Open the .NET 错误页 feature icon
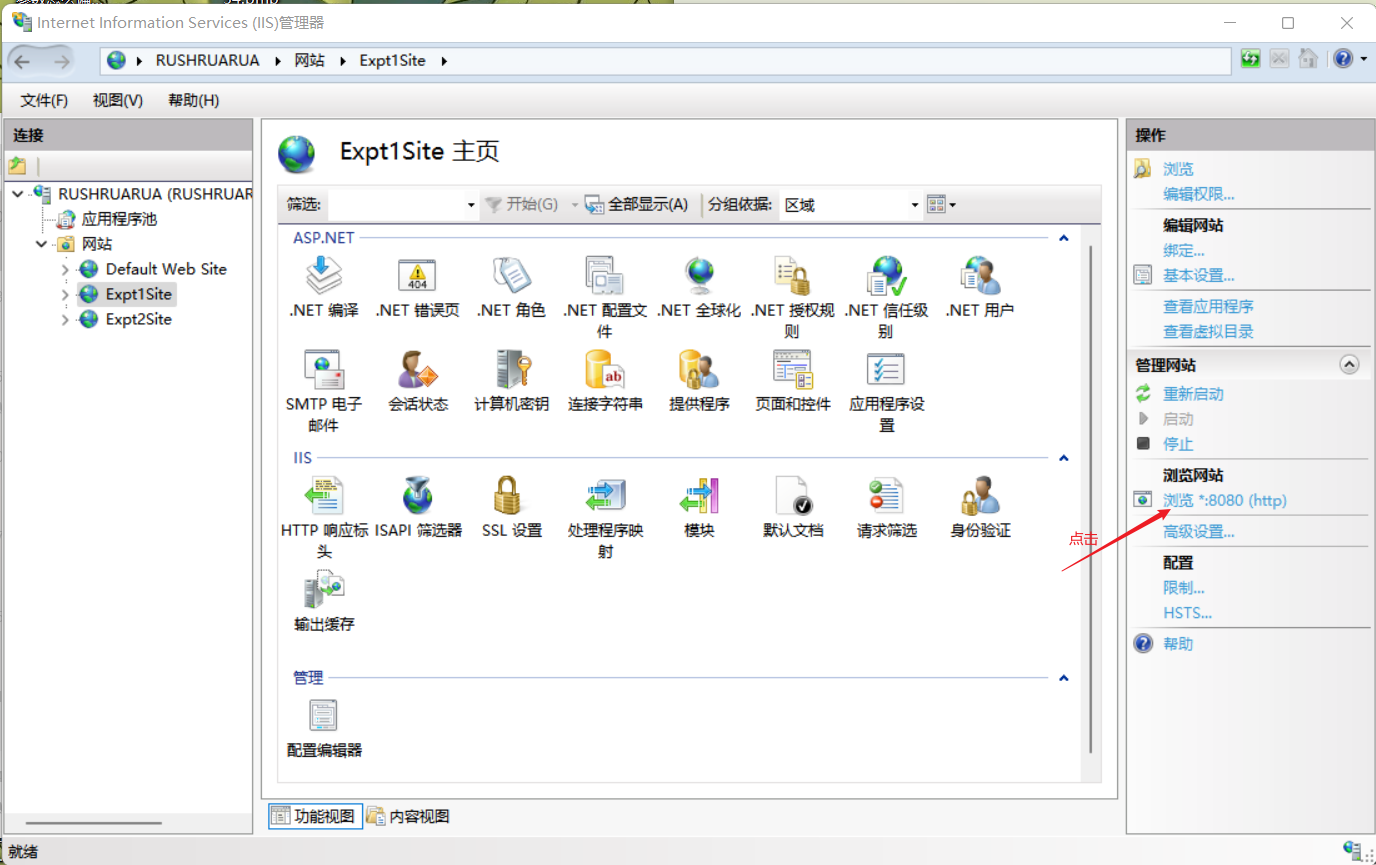Image resolution: width=1376 pixels, height=865 pixels. [418, 275]
